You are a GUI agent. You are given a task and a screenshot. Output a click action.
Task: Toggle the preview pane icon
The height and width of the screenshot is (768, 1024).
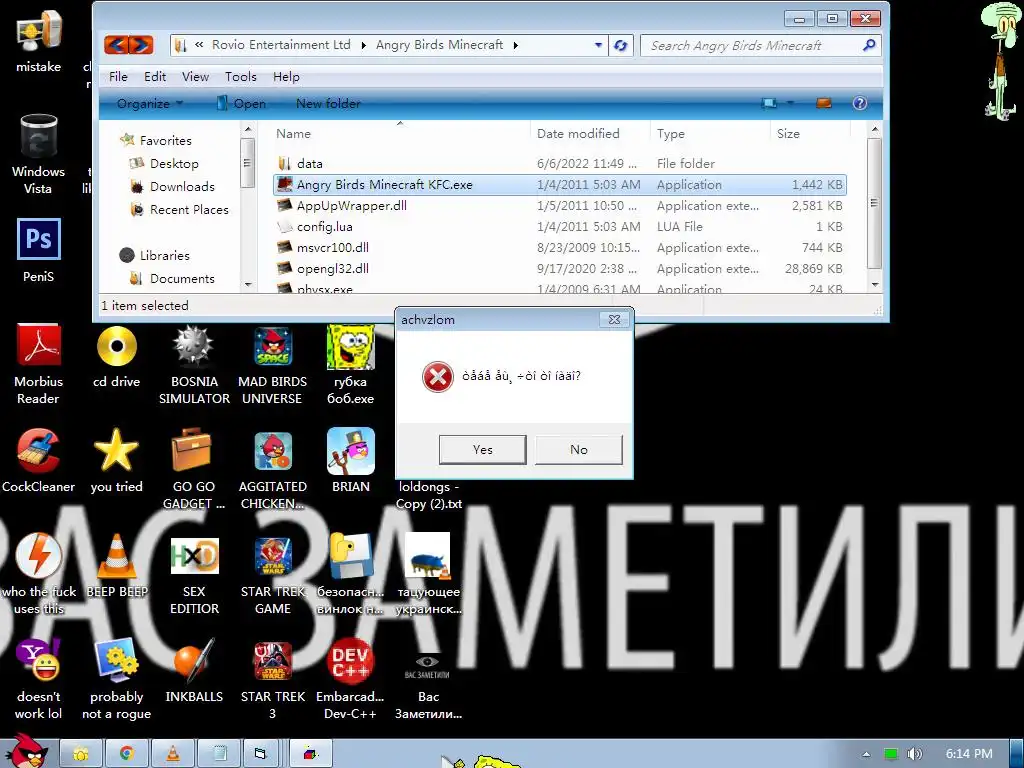(824, 103)
